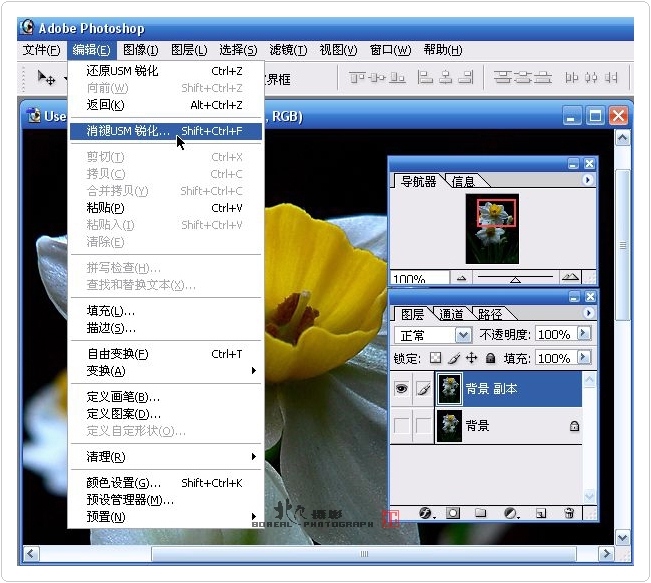Viewport: 651px width, 583px height.
Task: Click the align bottom edges icon
Action: click(397, 78)
